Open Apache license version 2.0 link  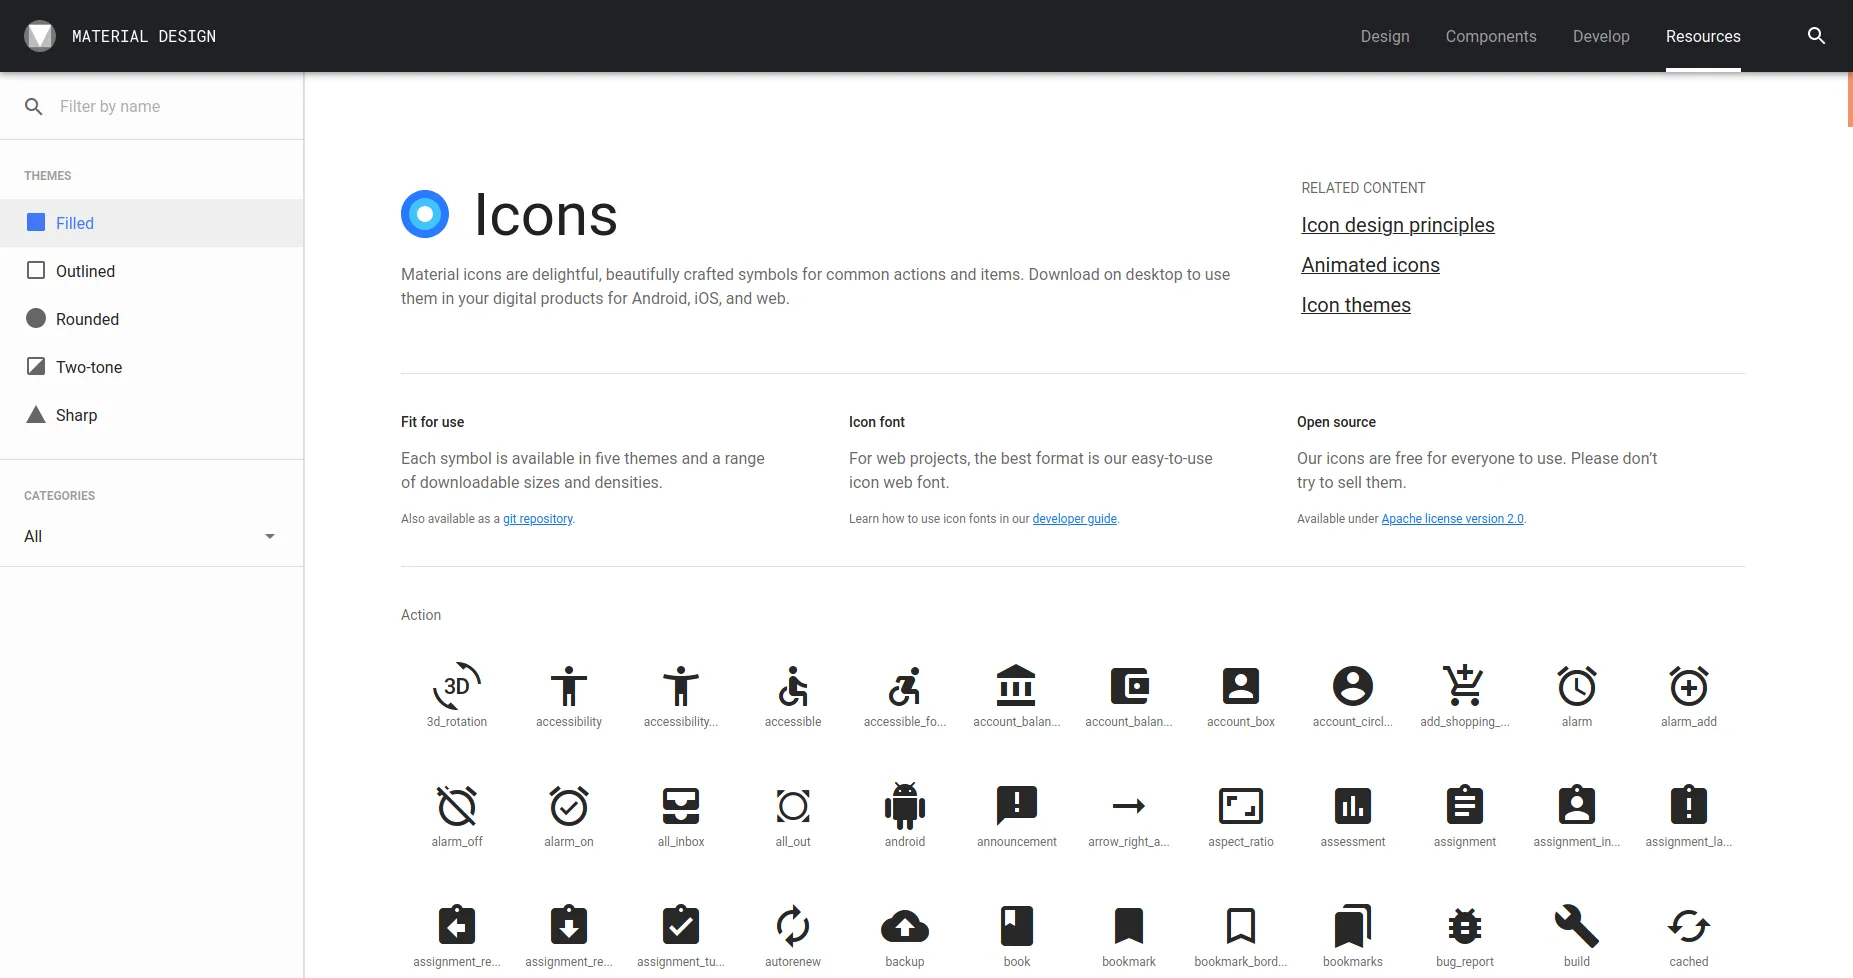coord(1452,519)
